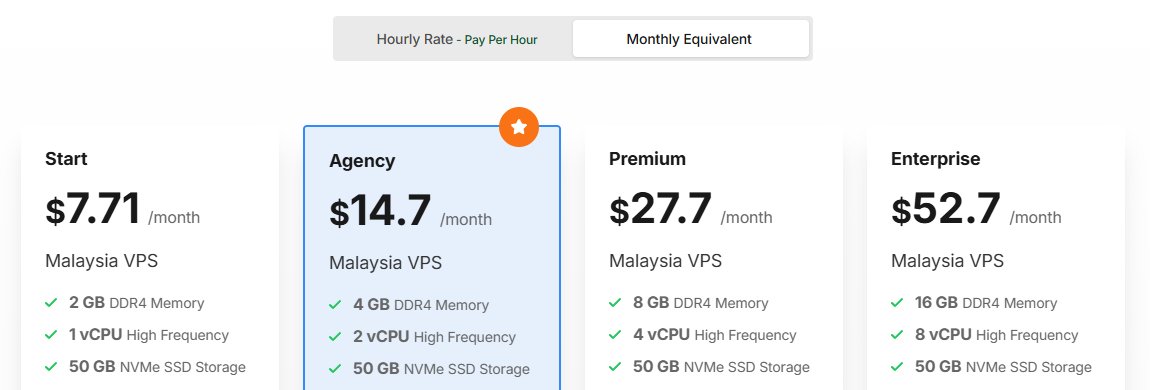The image size is (1150, 390).
Task: Click the $14.7 price
Action: 380,211
